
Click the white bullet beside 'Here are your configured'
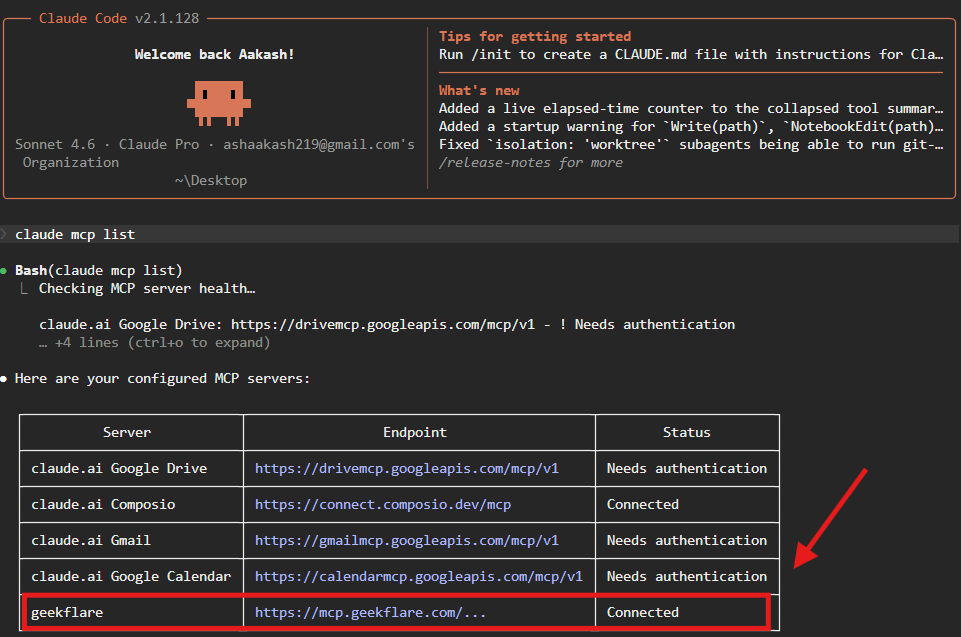(4, 379)
